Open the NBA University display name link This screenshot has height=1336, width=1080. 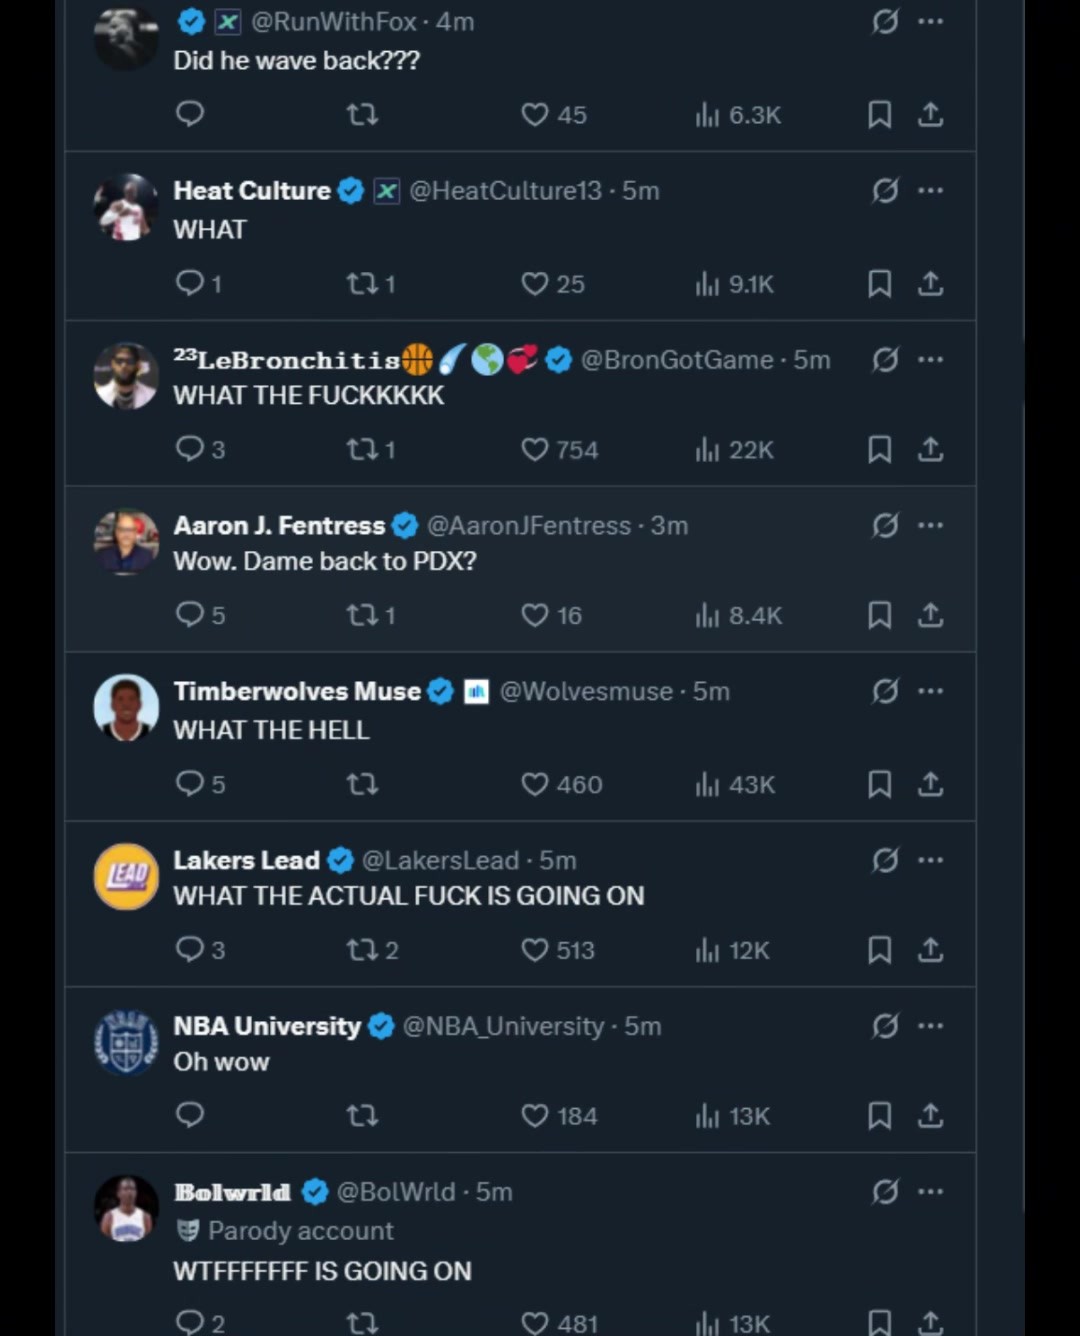[x=267, y=1026]
